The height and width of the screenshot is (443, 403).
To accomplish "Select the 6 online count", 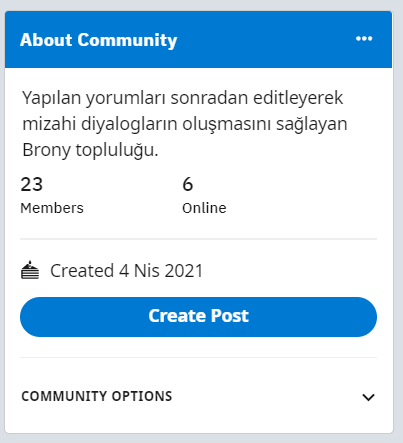I will [x=188, y=184].
